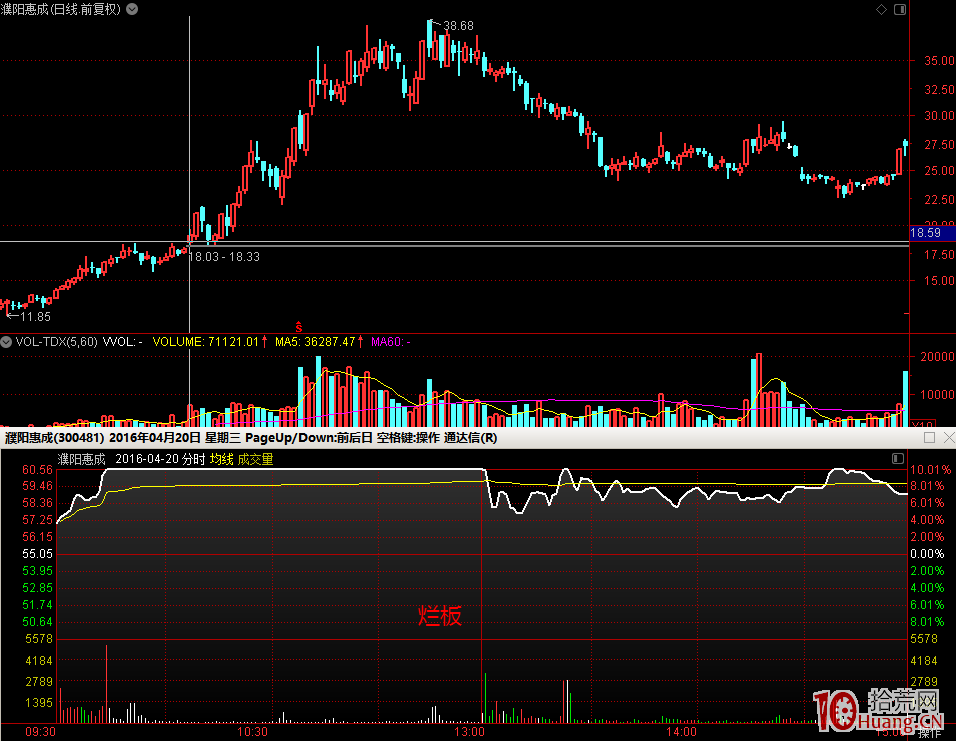Toggle the panel icon in the intraday chart
Screen dimensions: 956x741
(x=897, y=459)
